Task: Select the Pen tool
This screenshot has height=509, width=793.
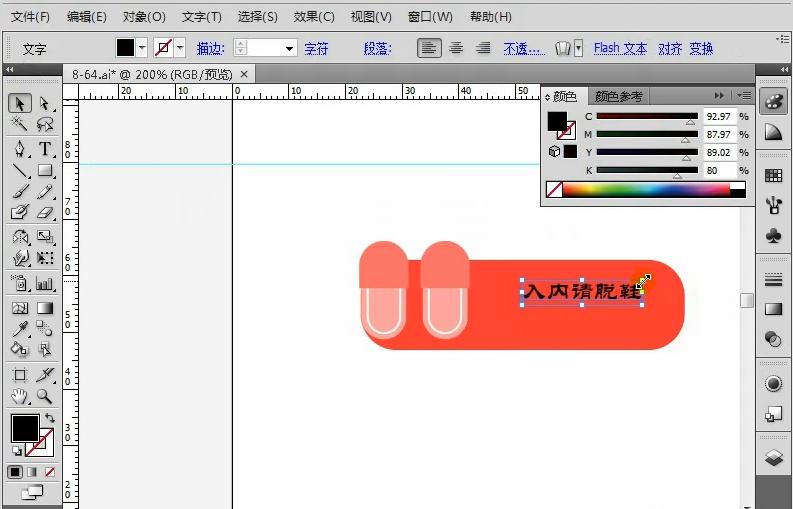Action: point(20,149)
